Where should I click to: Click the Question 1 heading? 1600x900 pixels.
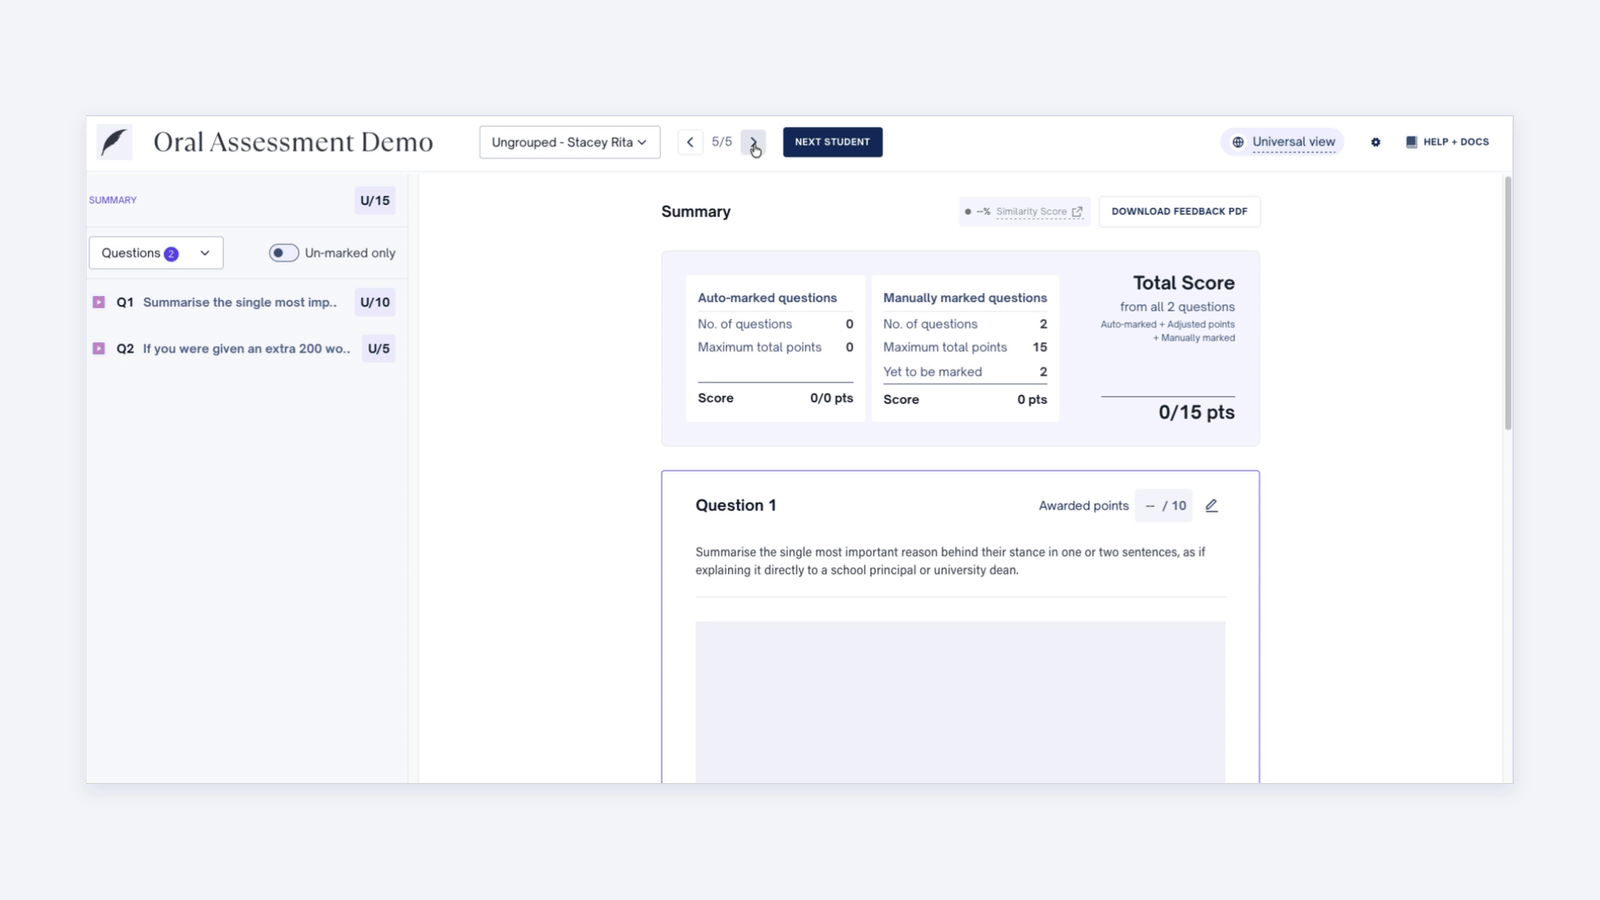click(x=736, y=506)
